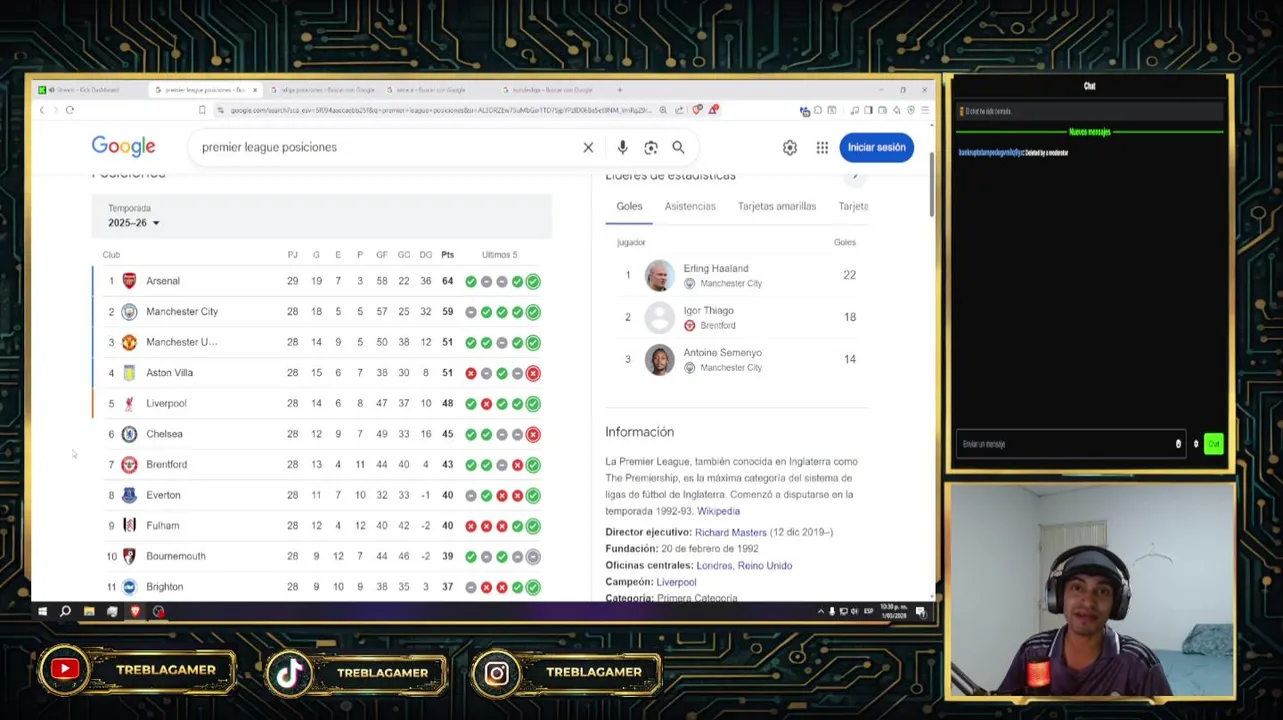Click Erling Haaland's player photo
The height and width of the screenshot is (720, 1283).
point(659,275)
